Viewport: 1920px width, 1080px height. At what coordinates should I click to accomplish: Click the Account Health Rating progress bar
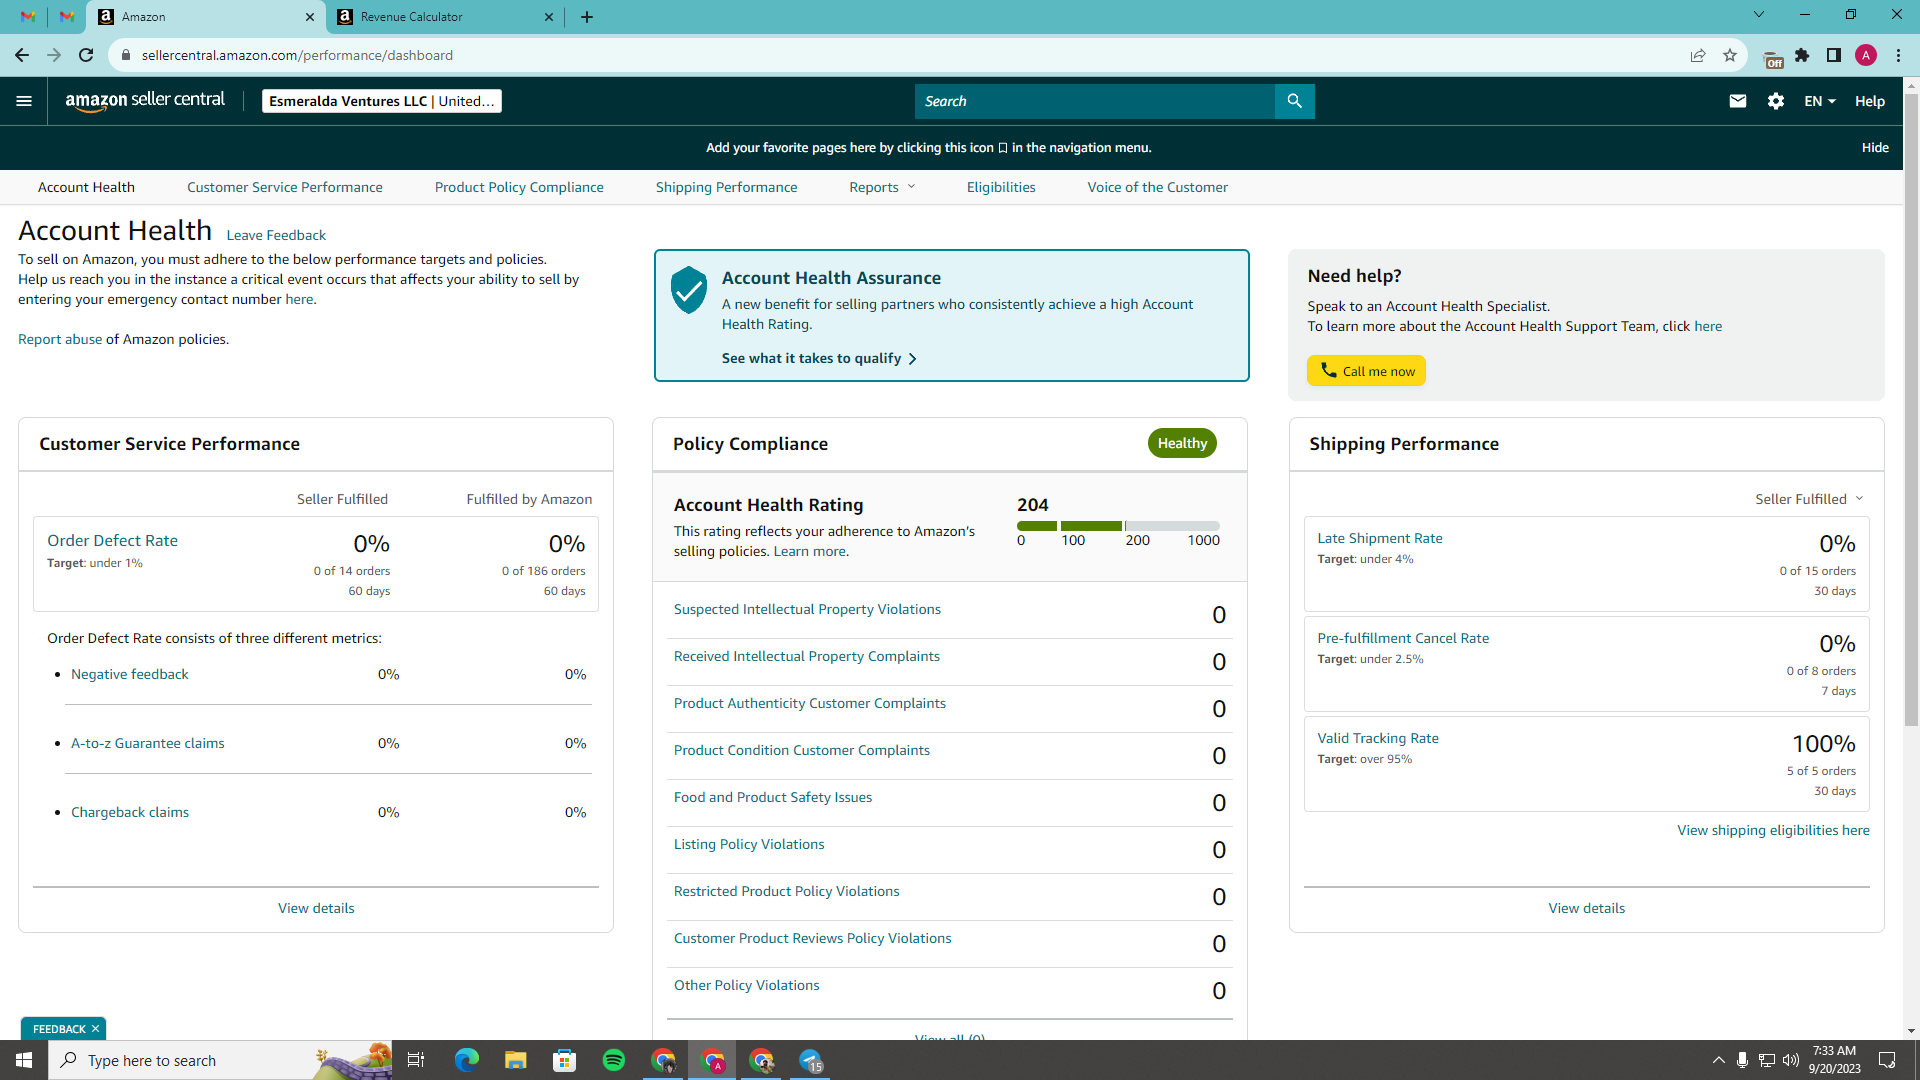click(x=1118, y=525)
